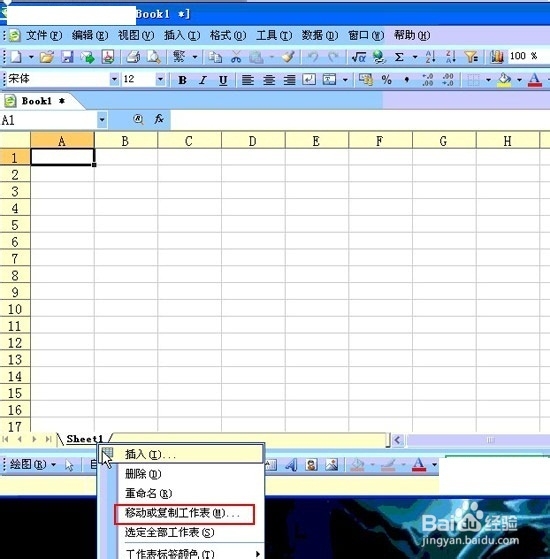Align cell text to the right
550x559 pixels.
[289, 80]
